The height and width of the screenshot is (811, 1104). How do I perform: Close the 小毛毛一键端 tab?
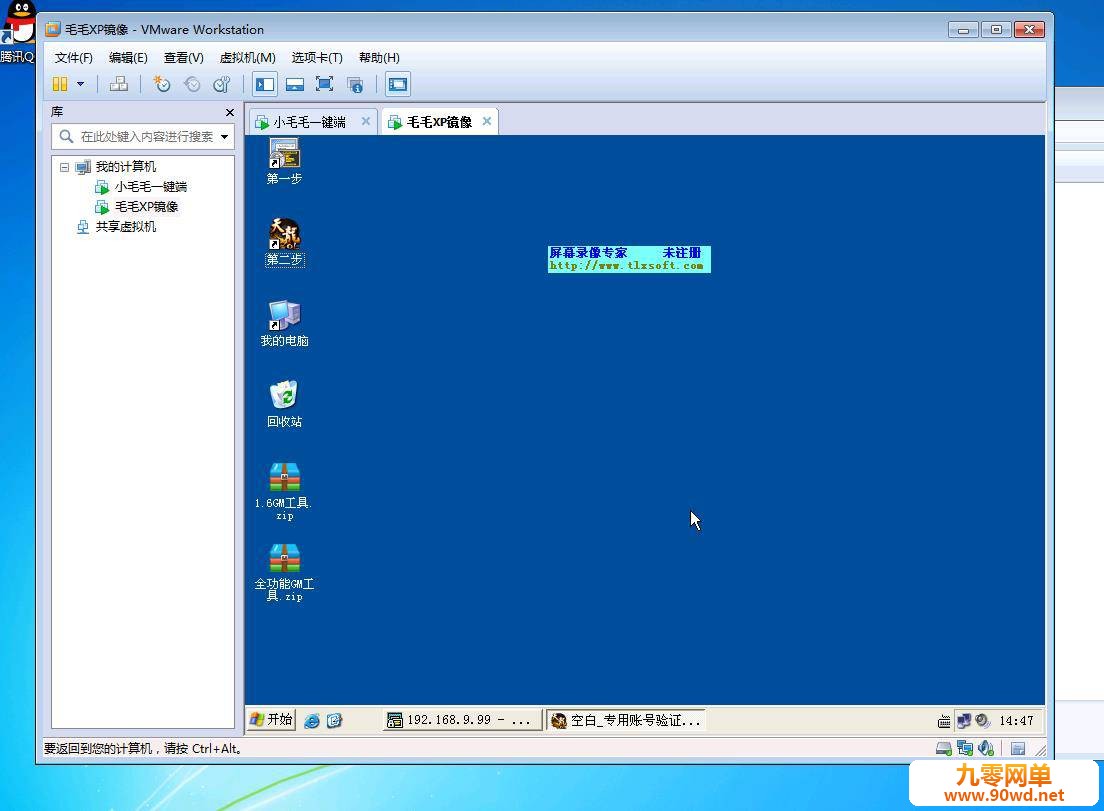tap(366, 121)
